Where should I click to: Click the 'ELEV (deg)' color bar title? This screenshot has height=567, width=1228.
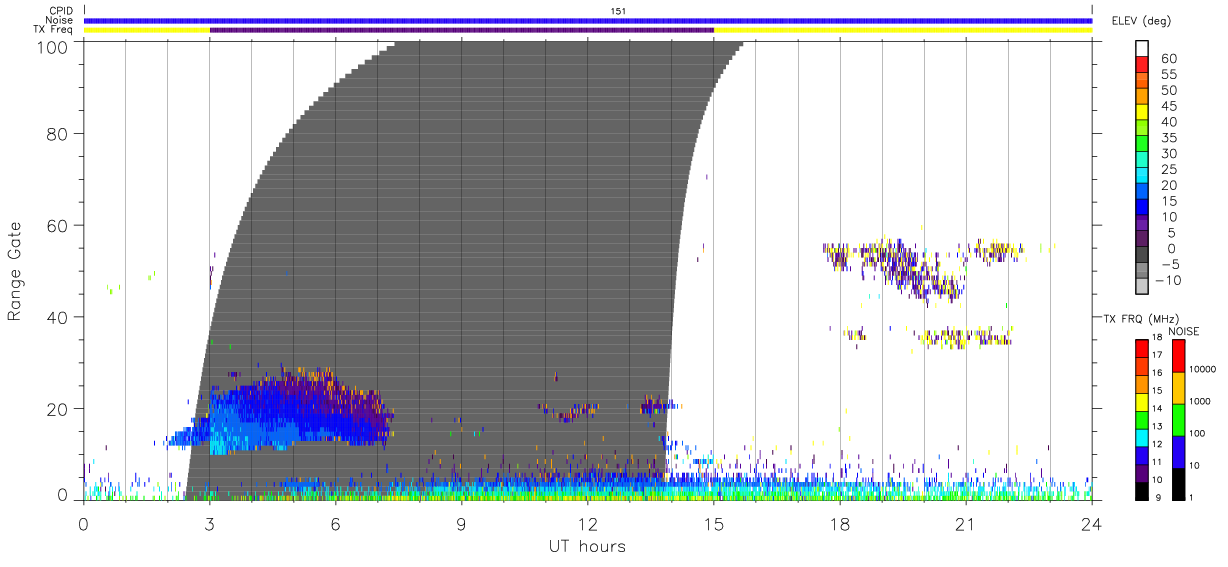1141,20
